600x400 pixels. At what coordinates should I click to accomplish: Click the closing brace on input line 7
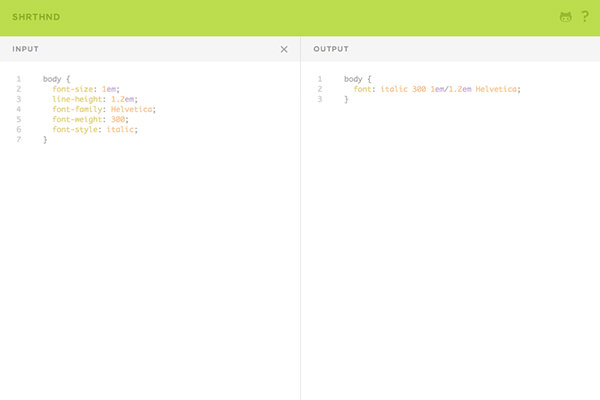coord(45,140)
